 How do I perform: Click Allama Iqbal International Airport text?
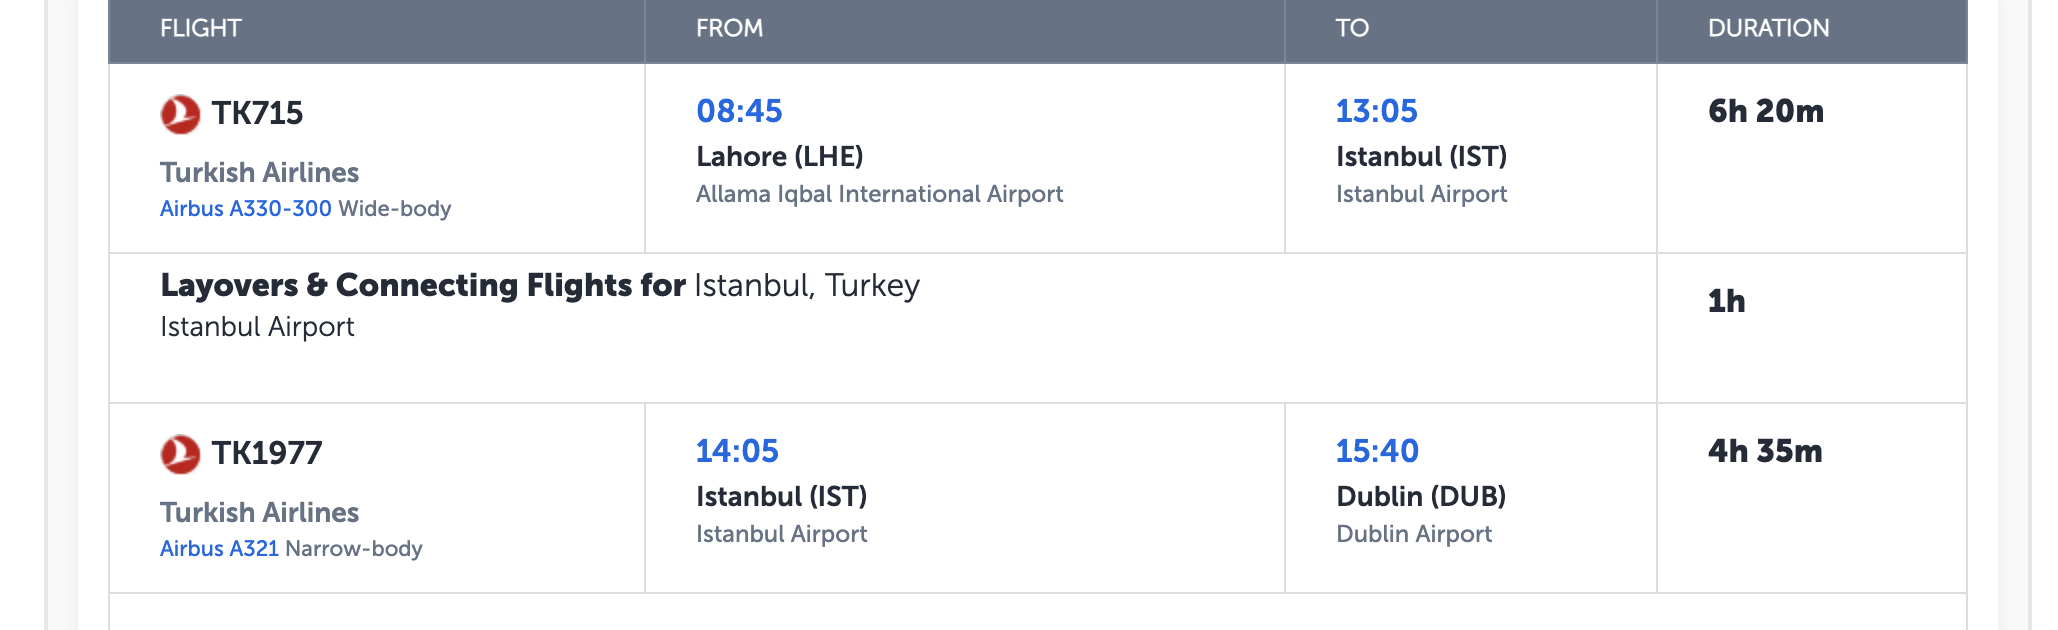click(x=879, y=194)
